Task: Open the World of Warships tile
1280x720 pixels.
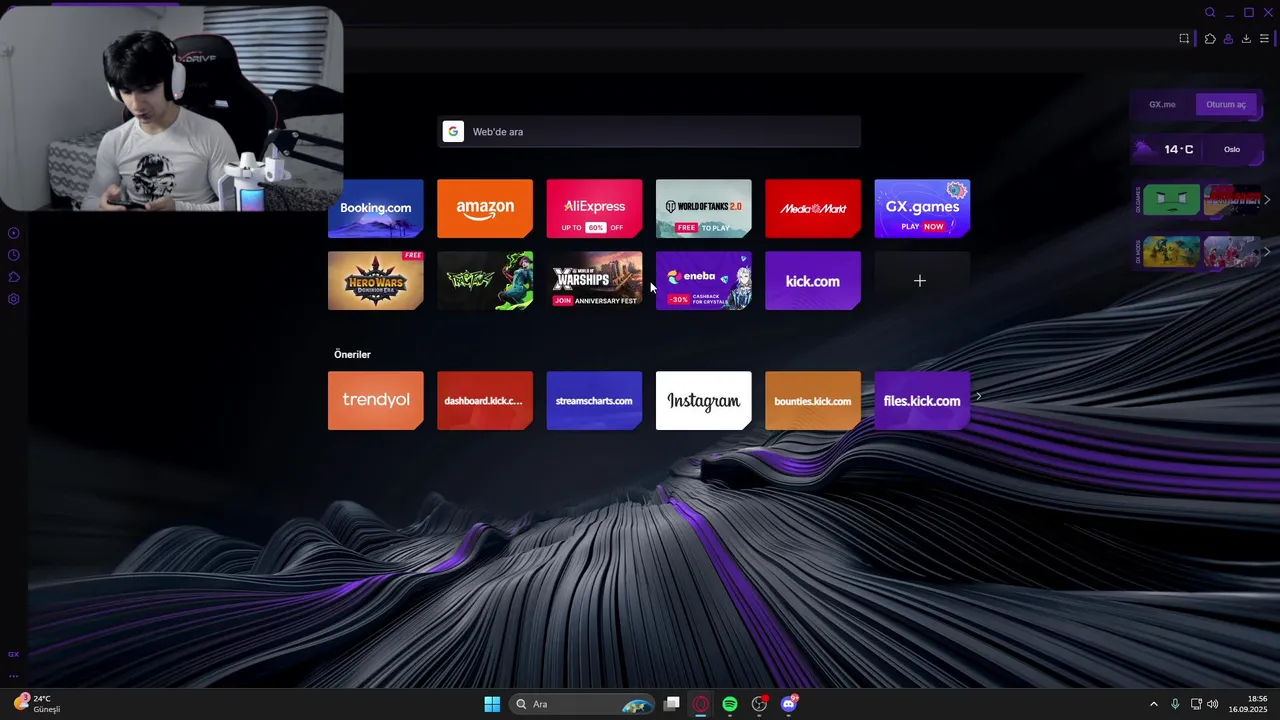Action: (594, 281)
